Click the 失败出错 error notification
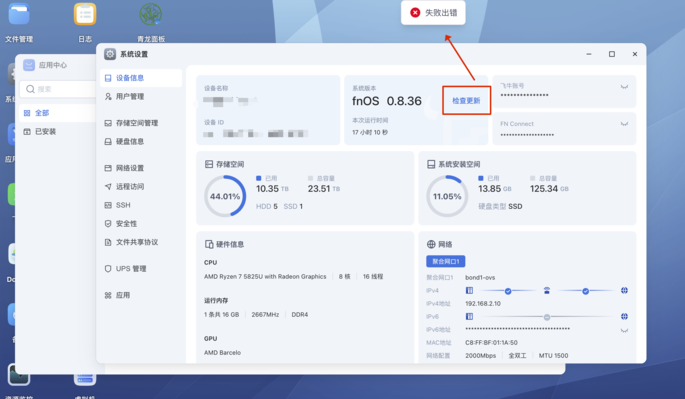 tap(433, 13)
